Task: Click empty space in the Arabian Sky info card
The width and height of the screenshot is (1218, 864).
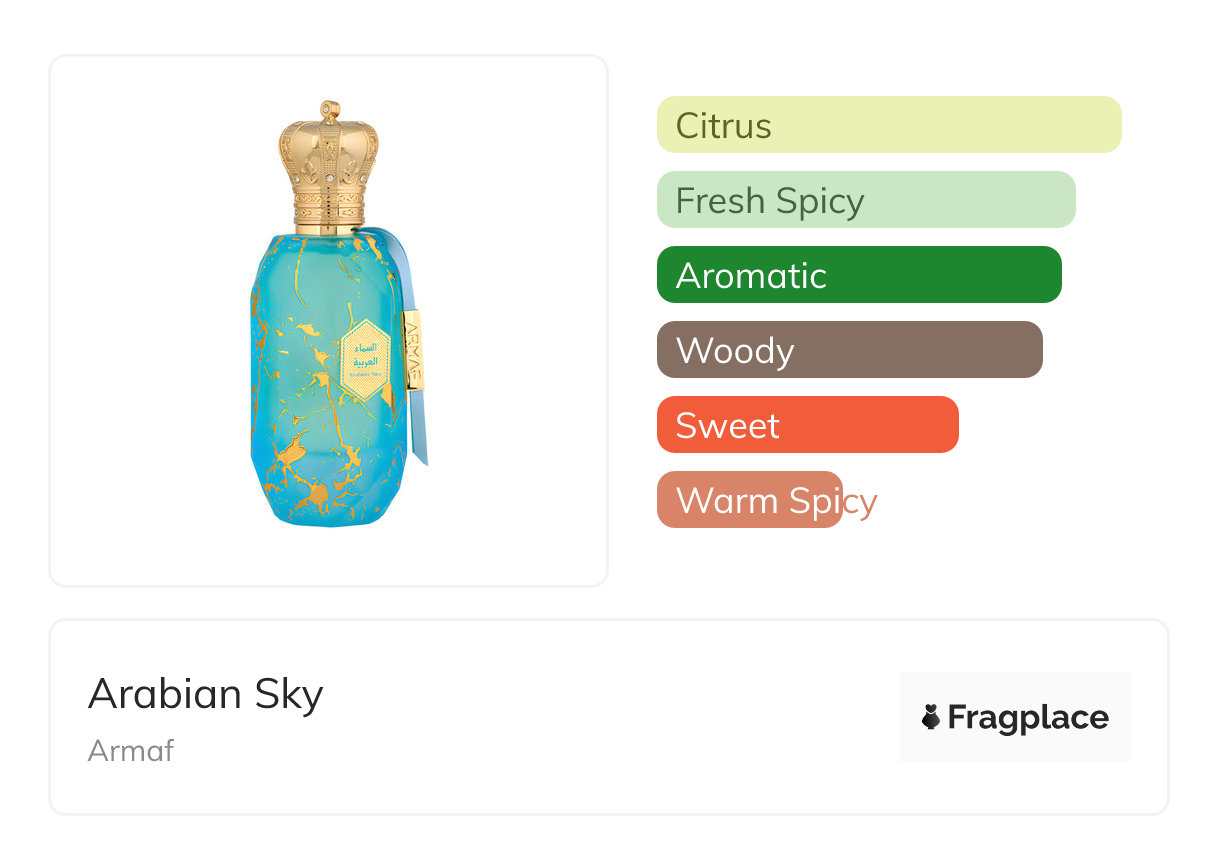Action: pos(600,720)
